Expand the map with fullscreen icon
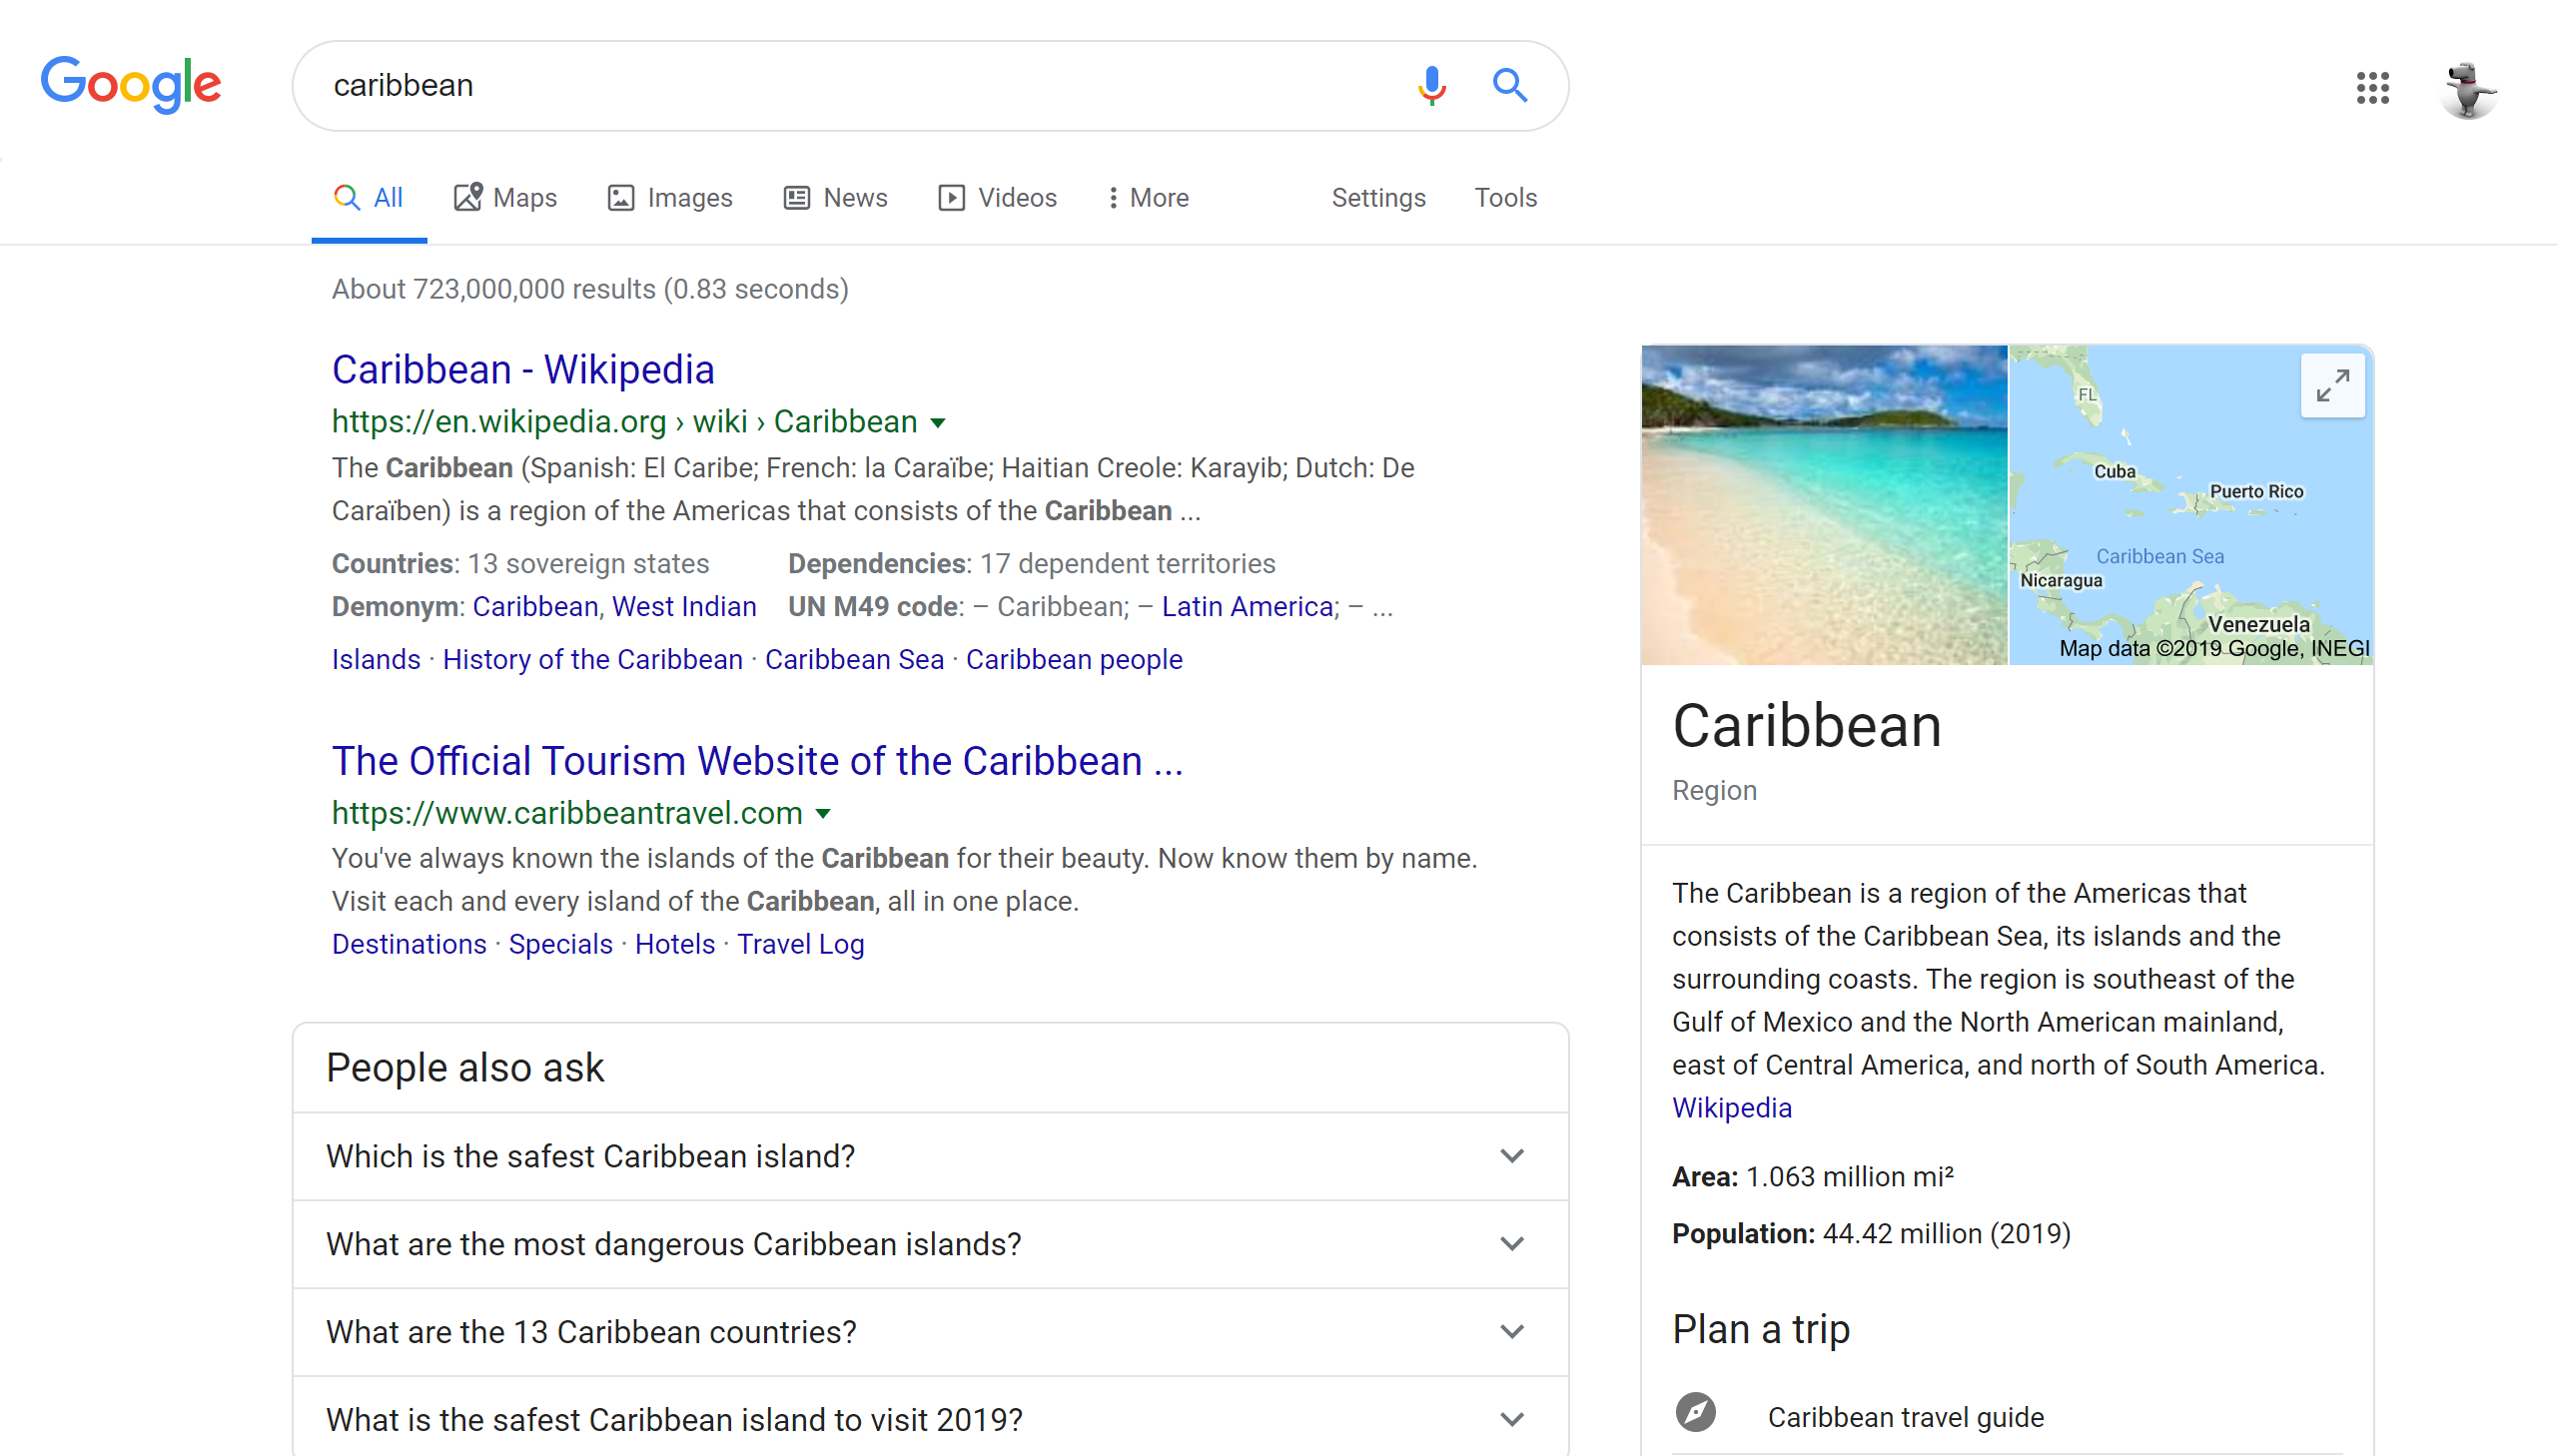The height and width of the screenshot is (1456, 2557). [2332, 385]
